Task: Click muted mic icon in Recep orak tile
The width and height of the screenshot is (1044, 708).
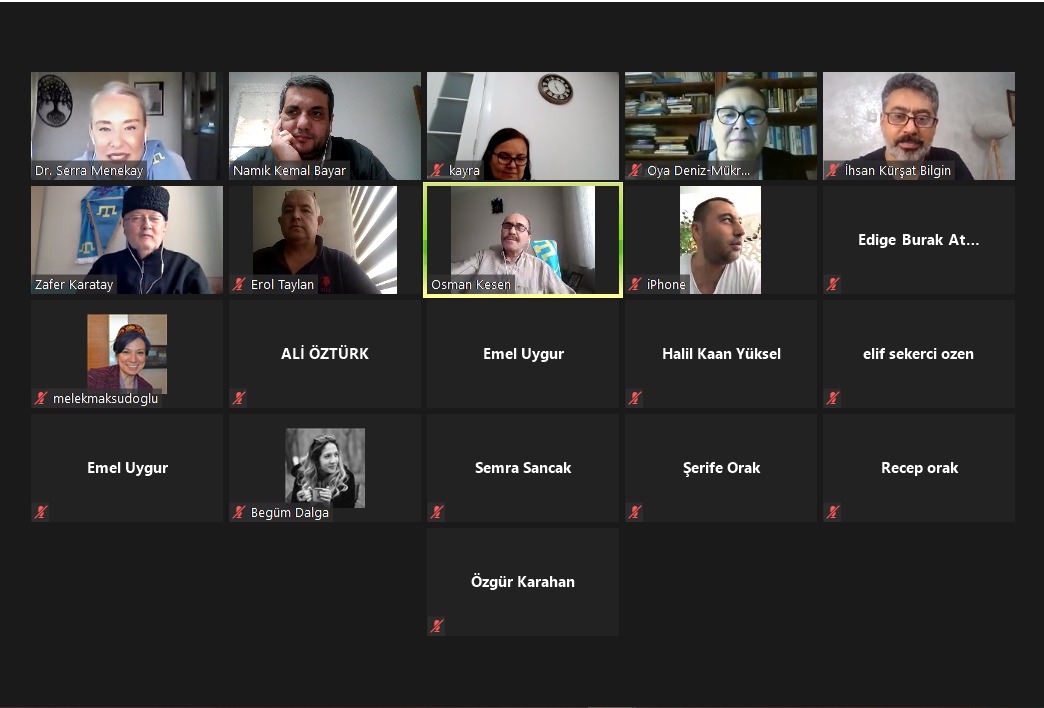Action: (x=832, y=512)
